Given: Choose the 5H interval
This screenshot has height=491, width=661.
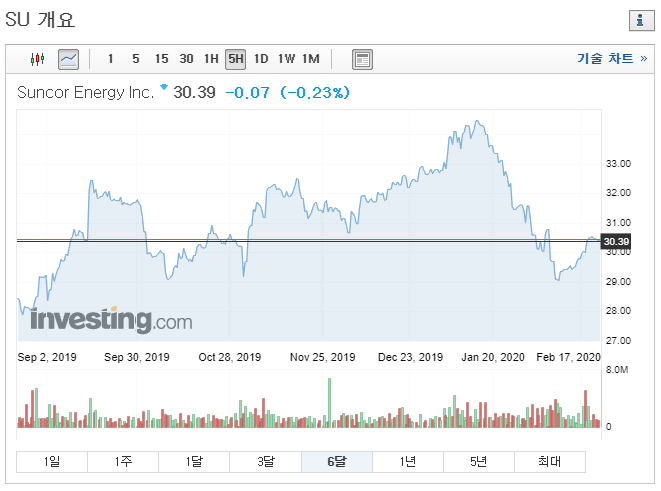Looking at the screenshot, I should pos(236,59).
